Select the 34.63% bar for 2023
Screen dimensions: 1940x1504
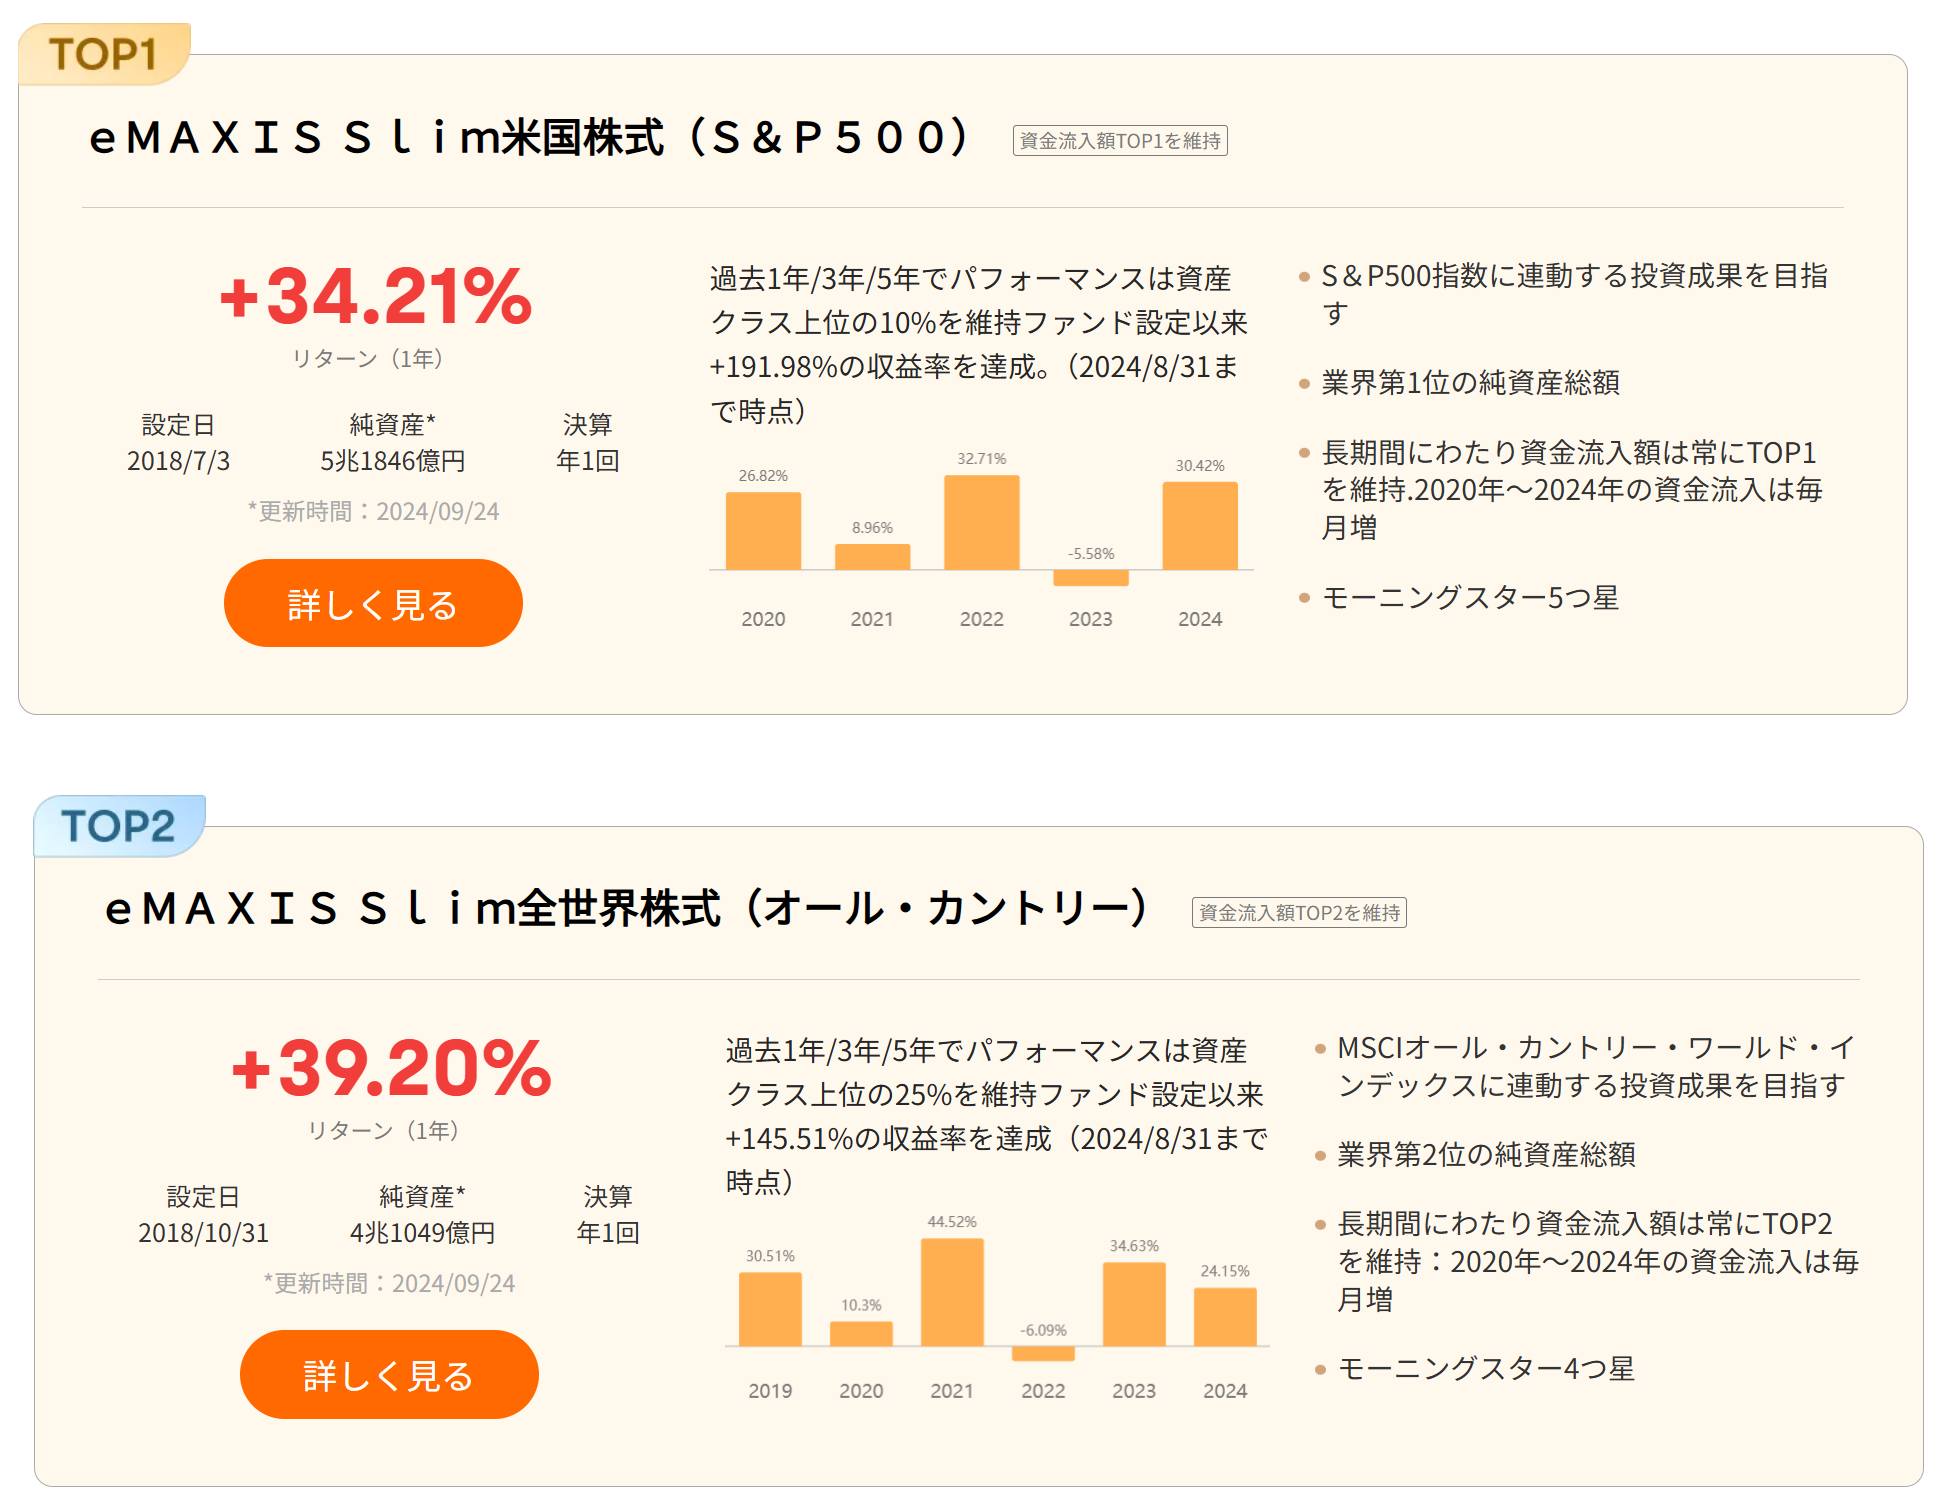click(x=1134, y=1304)
